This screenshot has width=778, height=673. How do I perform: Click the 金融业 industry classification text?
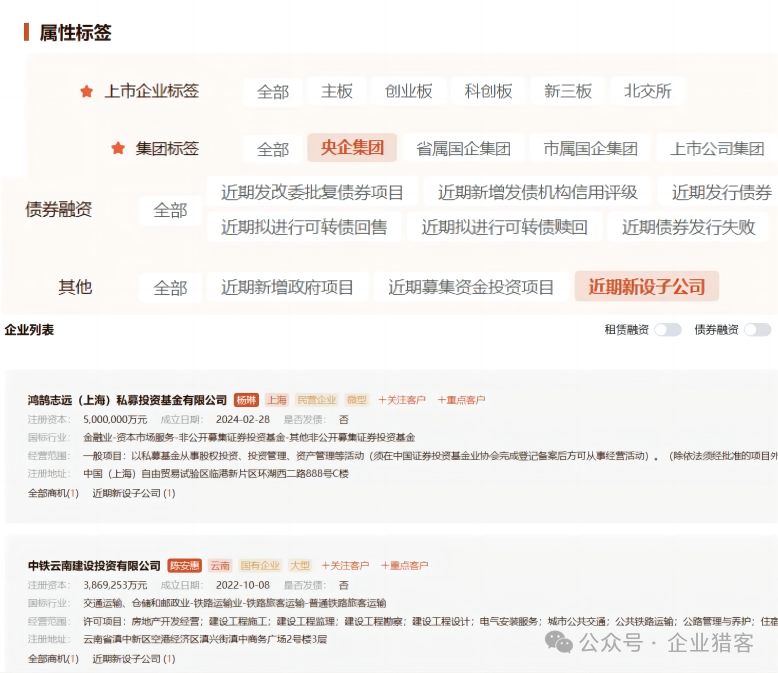249,438
